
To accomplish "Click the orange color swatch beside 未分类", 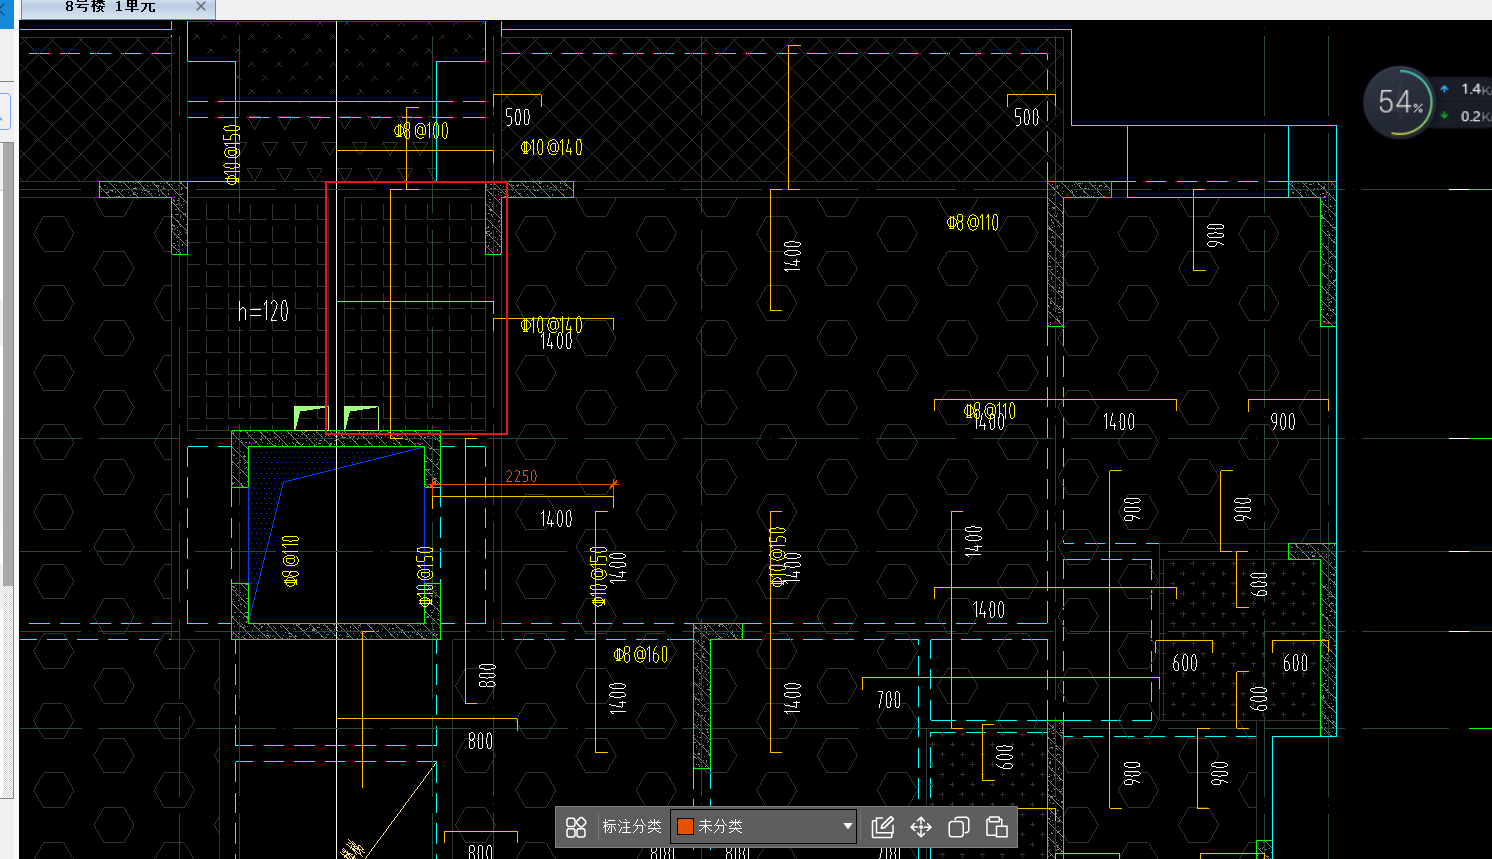I will [x=686, y=827].
